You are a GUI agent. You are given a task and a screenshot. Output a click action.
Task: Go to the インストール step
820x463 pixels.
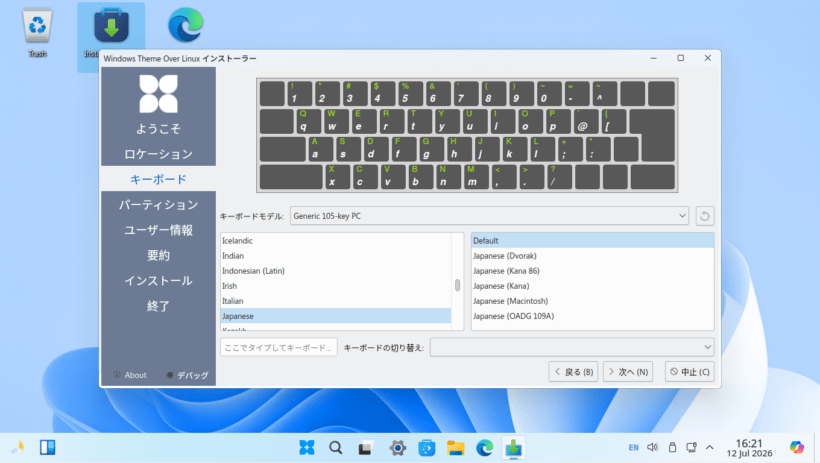[x=158, y=280]
